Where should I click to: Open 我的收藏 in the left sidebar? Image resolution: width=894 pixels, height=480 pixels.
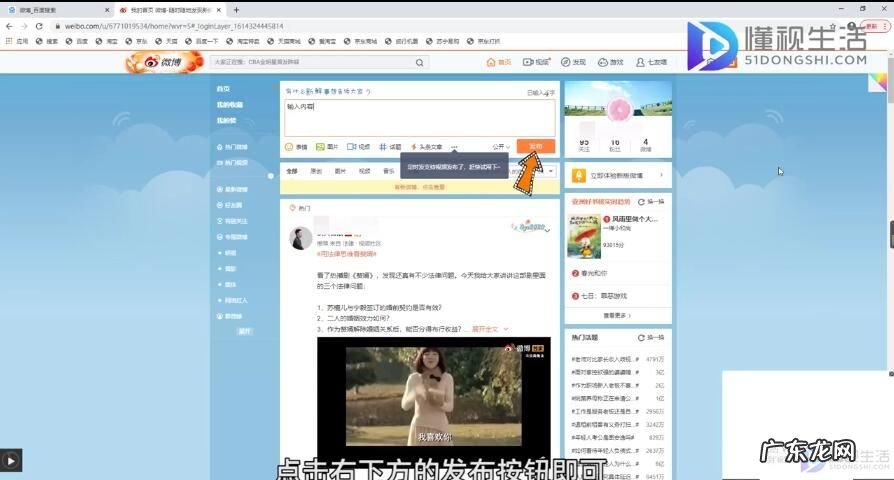click(230, 105)
